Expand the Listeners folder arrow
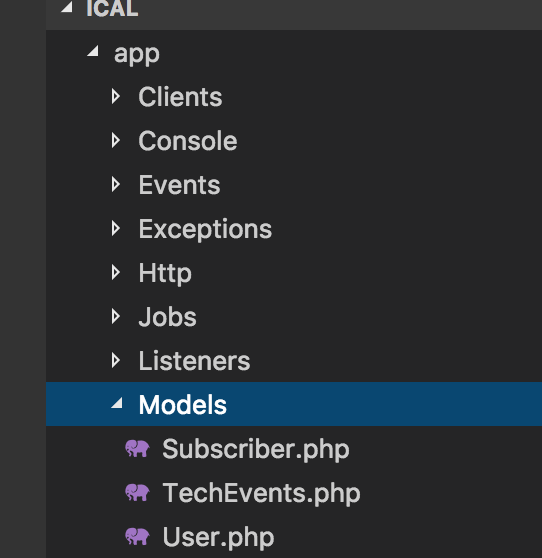 tap(115, 360)
